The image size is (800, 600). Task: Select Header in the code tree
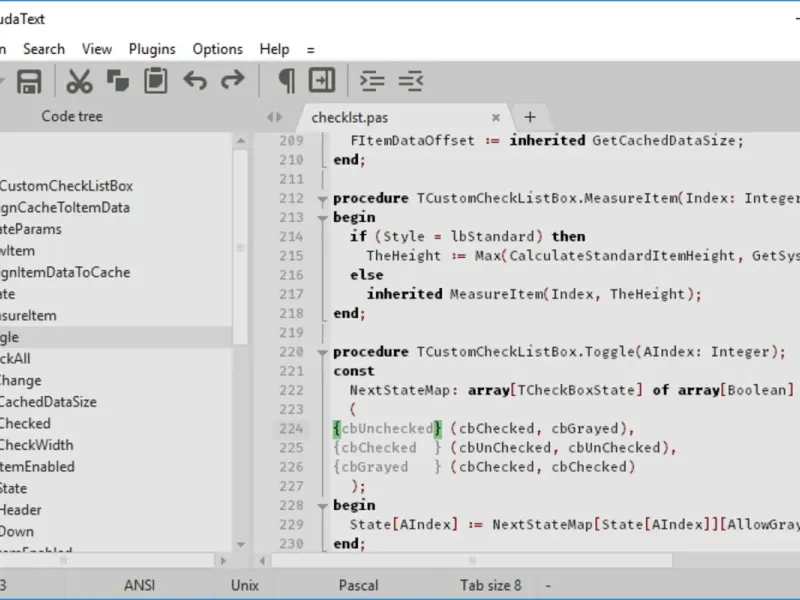point(21,510)
